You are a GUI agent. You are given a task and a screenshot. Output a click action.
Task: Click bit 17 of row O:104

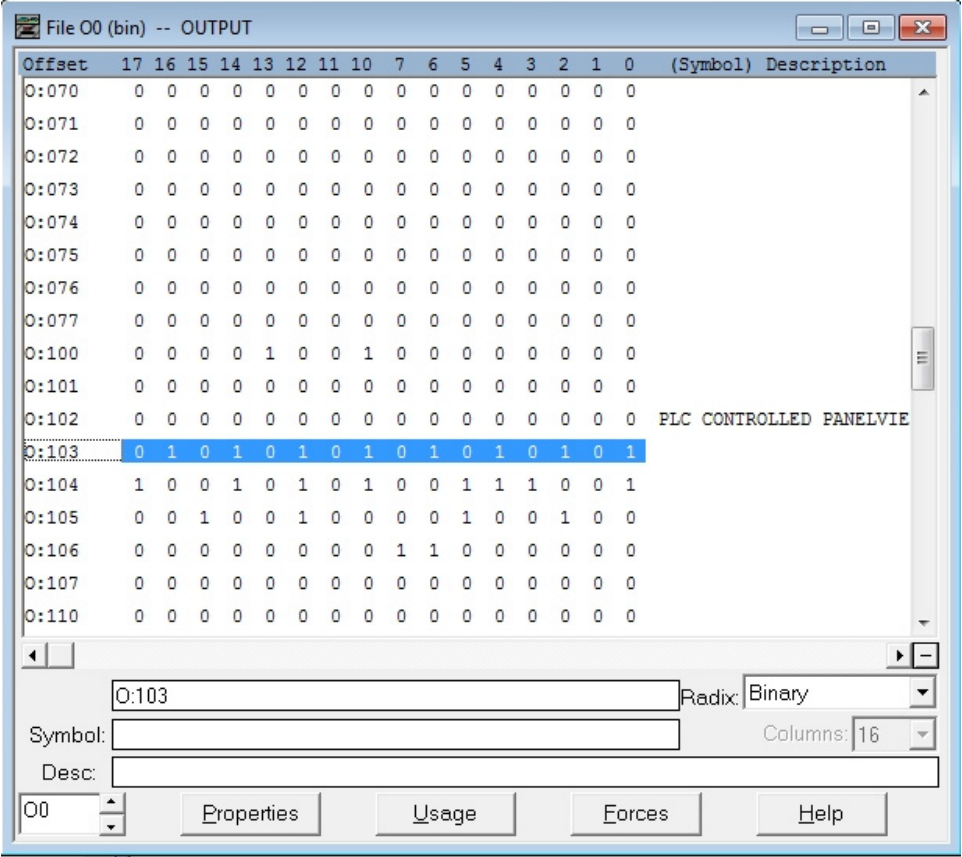point(139,485)
